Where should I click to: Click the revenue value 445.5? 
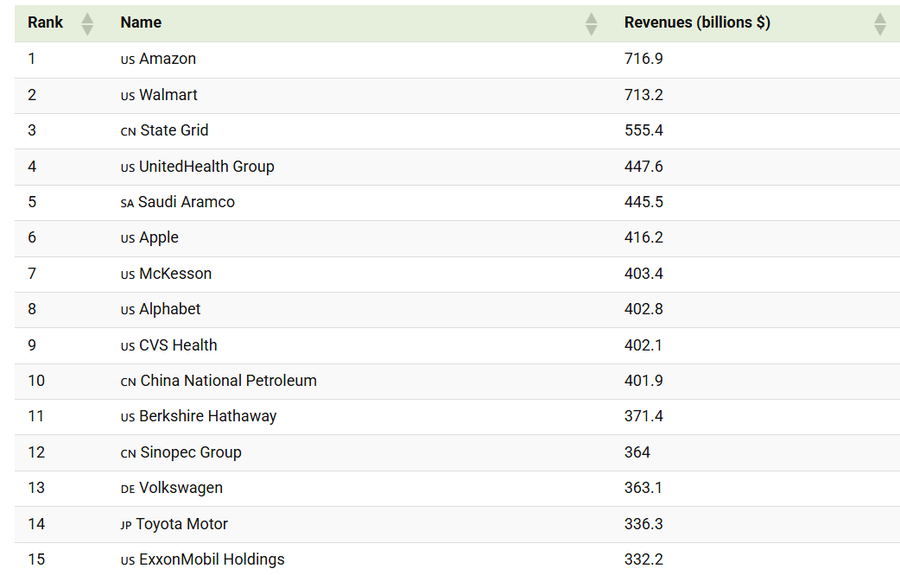pos(643,202)
